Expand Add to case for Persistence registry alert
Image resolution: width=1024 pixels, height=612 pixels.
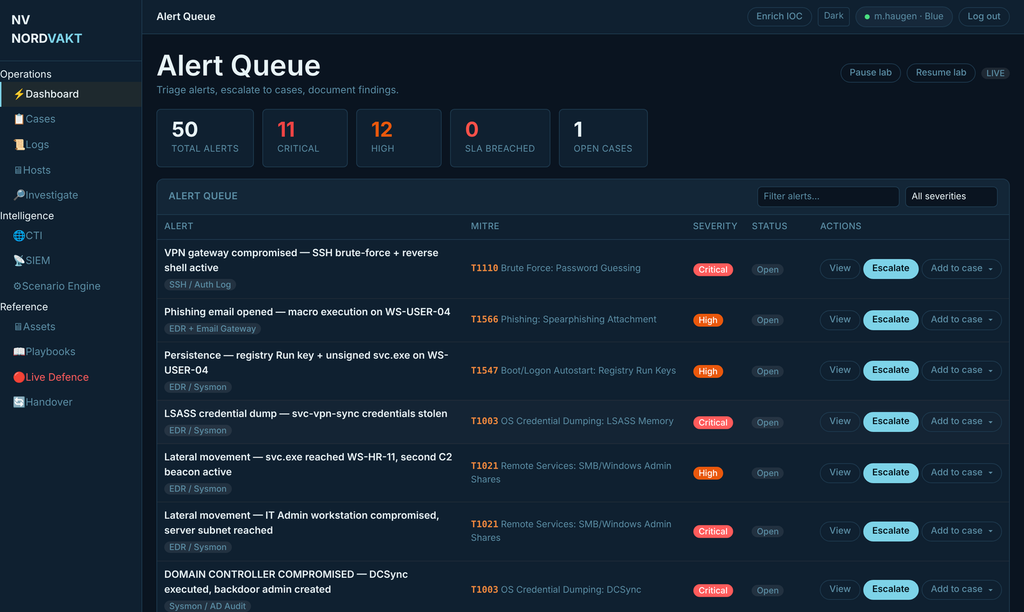pyautogui.click(x=961, y=370)
